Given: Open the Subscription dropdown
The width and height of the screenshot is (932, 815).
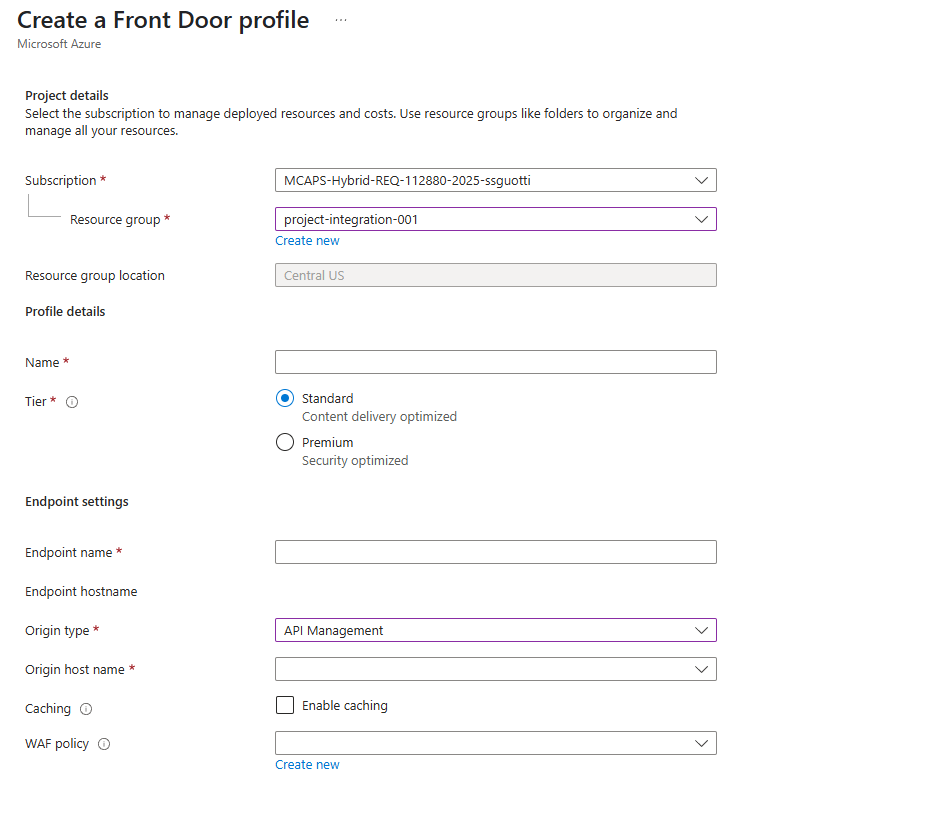Looking at the screenshot, I should [x=496, y=181].
